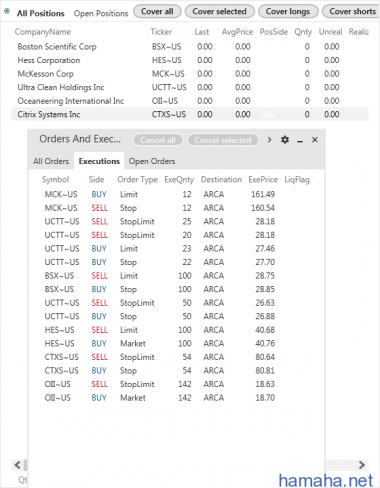Sort positions by Qnty column header

(x=303, y=32)
